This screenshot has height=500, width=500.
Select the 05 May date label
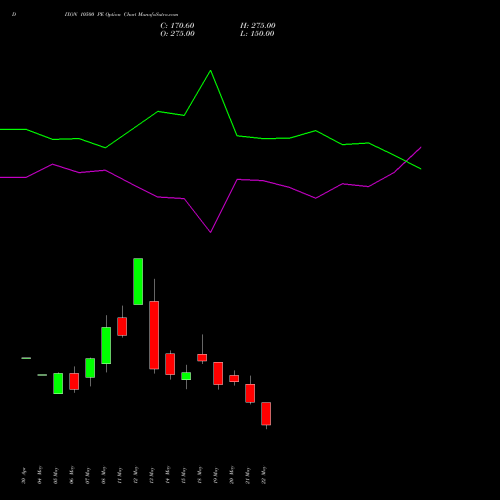coord(56,475)
